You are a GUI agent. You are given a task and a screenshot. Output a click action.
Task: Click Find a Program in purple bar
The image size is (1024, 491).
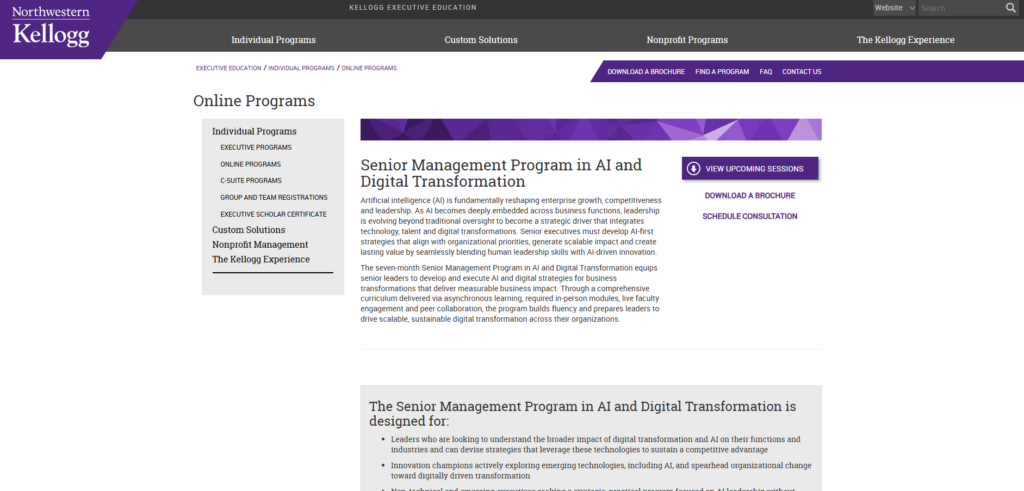[x=722, y=72]
